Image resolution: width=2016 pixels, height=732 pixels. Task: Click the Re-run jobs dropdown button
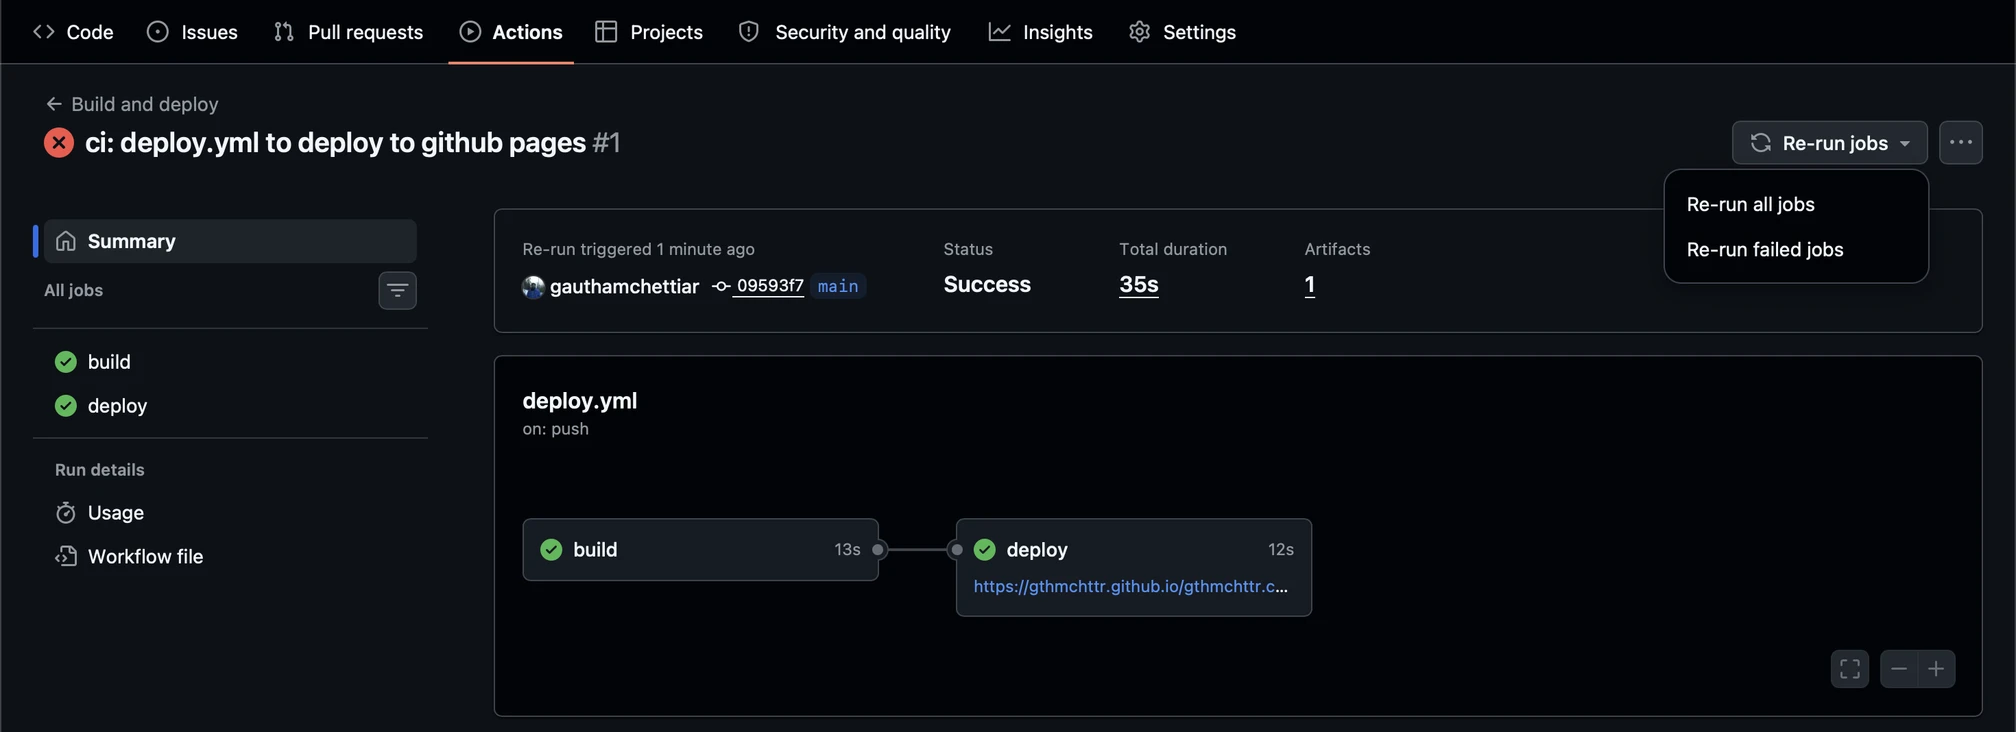point(1830,143)
